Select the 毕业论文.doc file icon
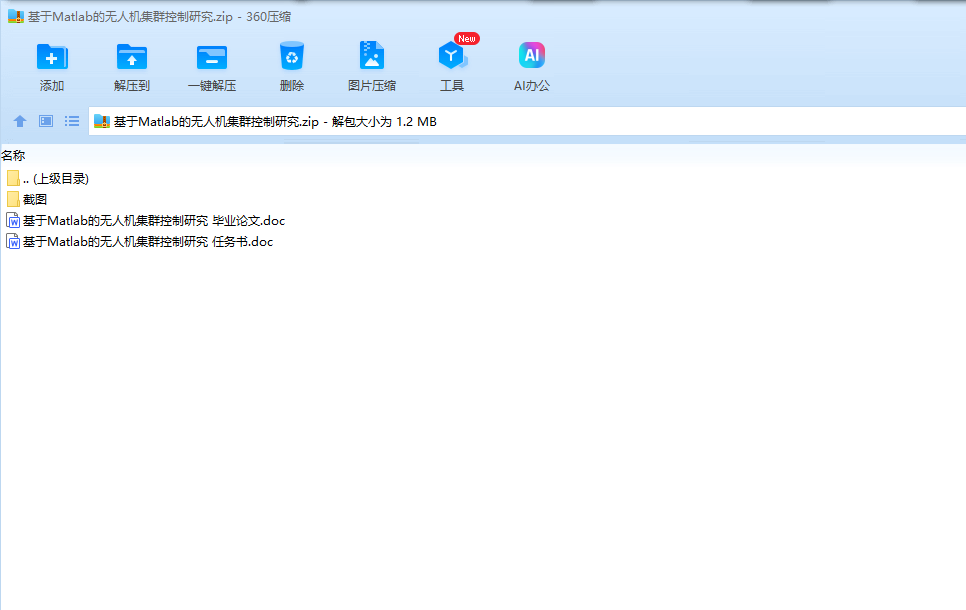 (13, 221)
